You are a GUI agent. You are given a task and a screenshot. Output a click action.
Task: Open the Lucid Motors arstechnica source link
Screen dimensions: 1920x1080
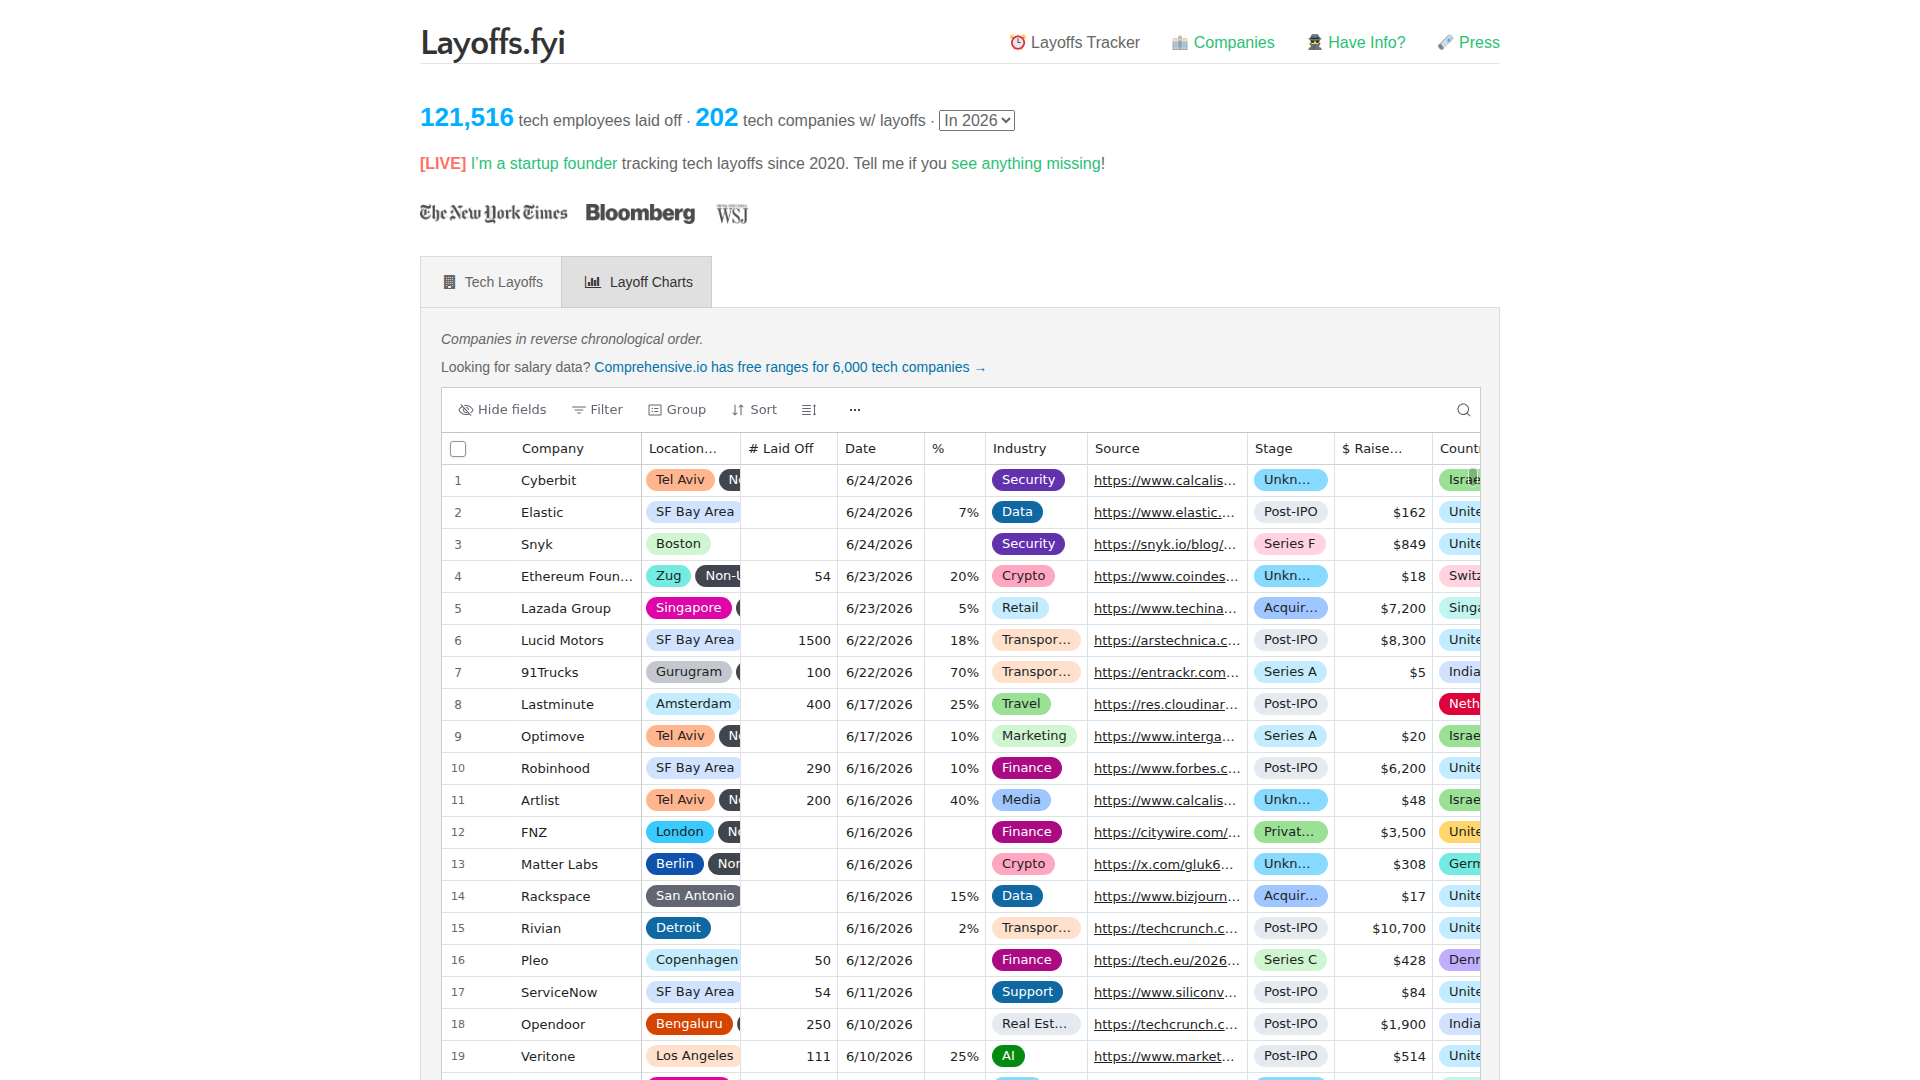point(1167,640)
